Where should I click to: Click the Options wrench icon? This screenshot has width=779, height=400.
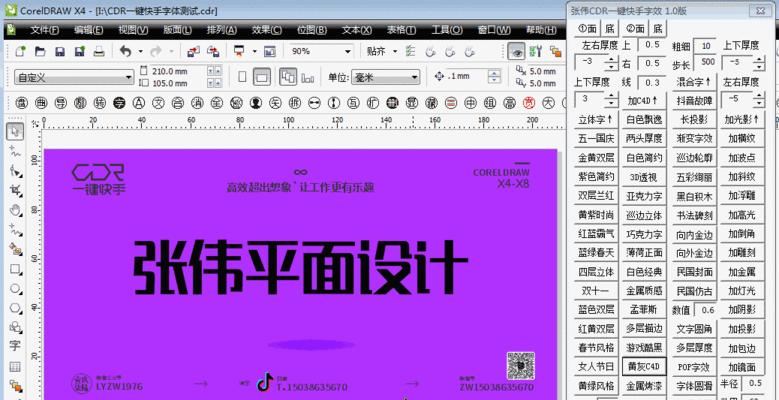click(536, 51)
